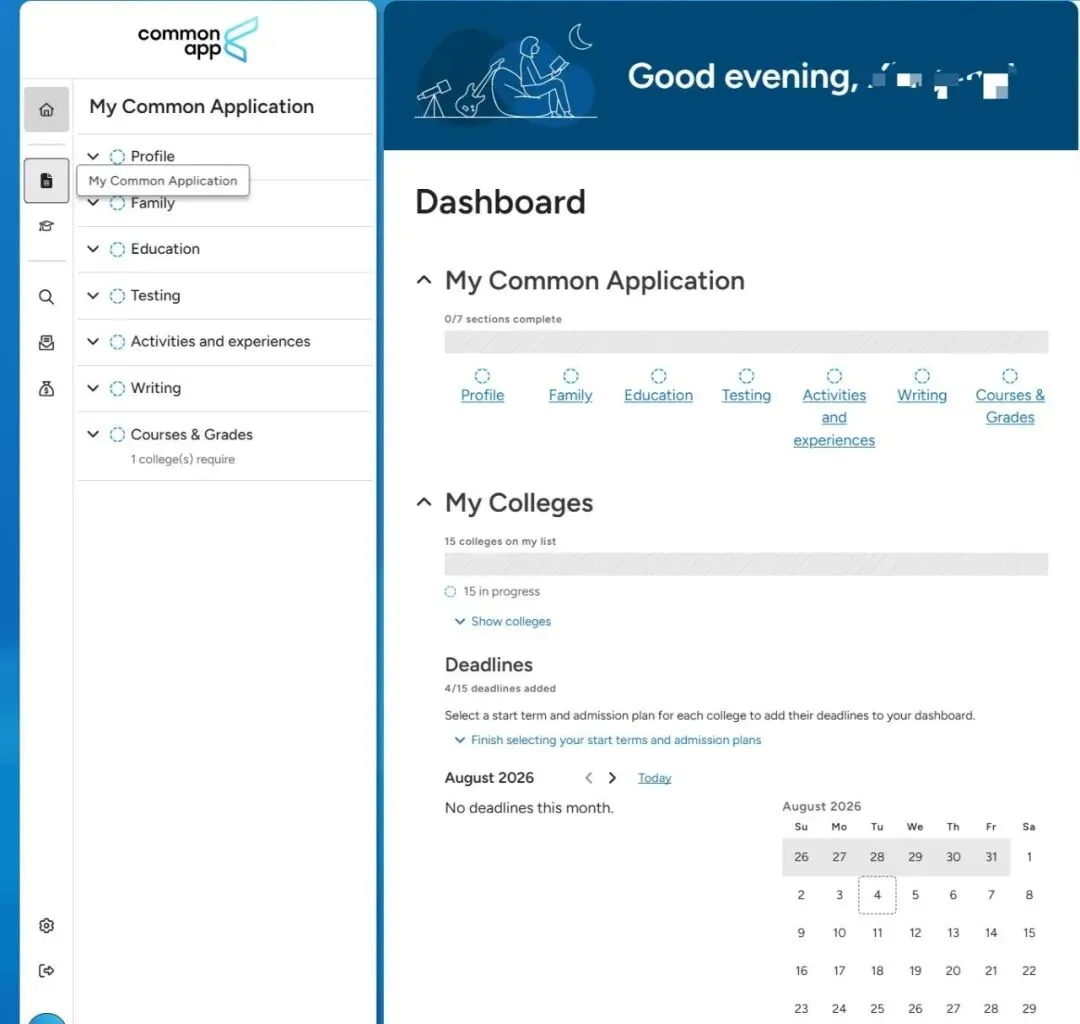This screenshot has height=1024, width=1080.
Task: Click the Testing label in sidebar
Action: click(156, 295)
